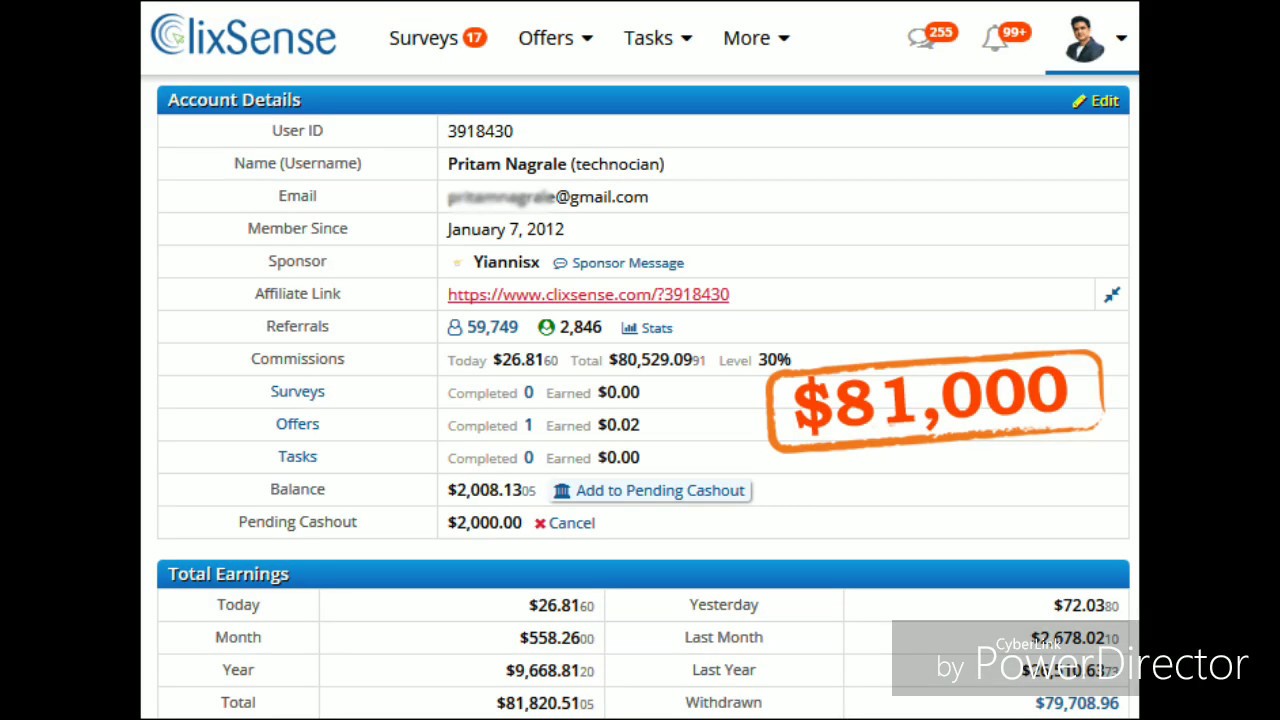
Task: Click Edit in Account Details header
Action: pyautogui.click(x=1095, y=101)
